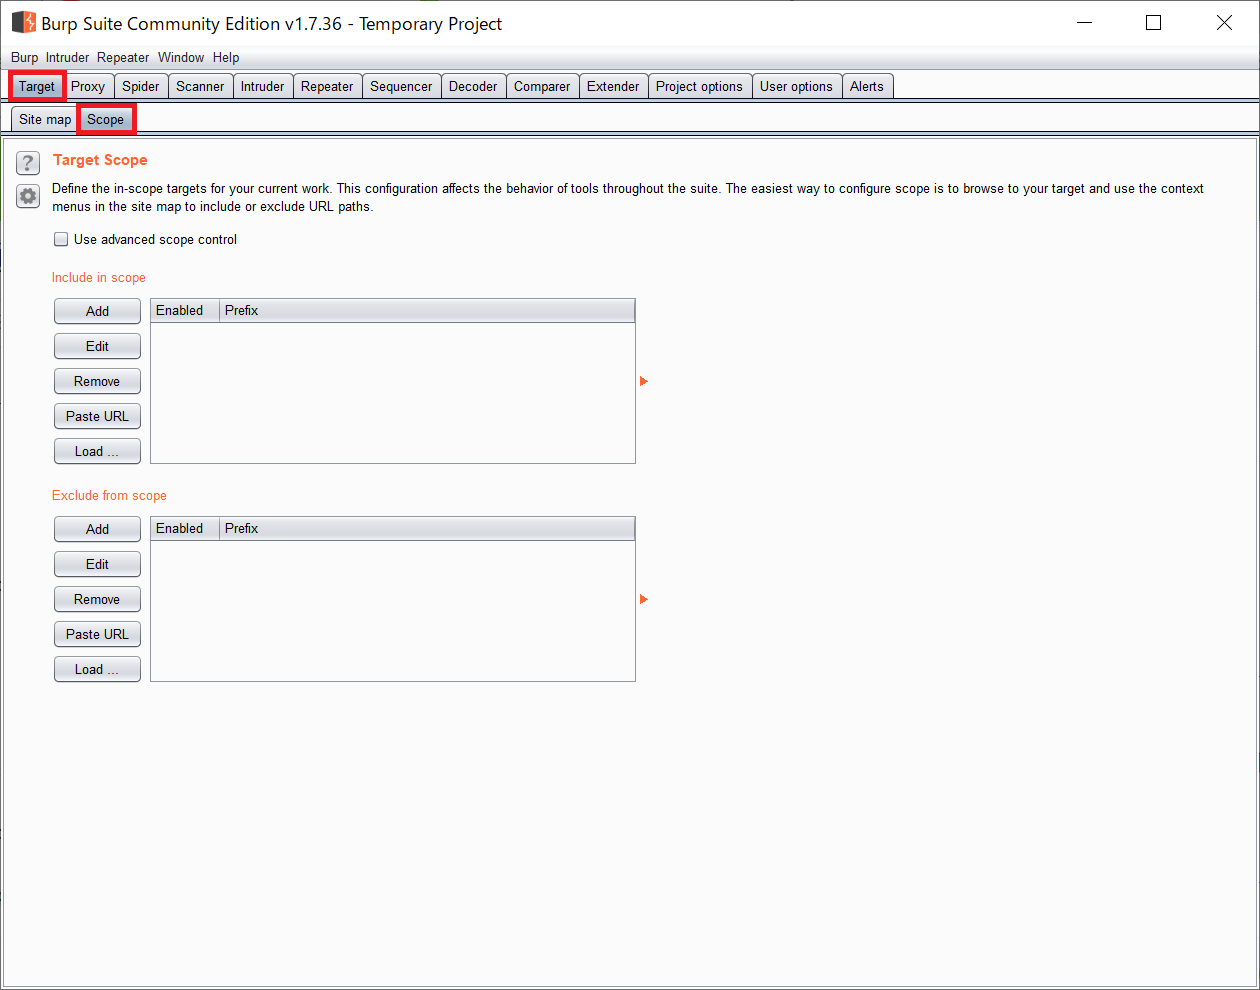Open the Help menu
This screenshot has width=1260, height=990.
coord(226,57)
